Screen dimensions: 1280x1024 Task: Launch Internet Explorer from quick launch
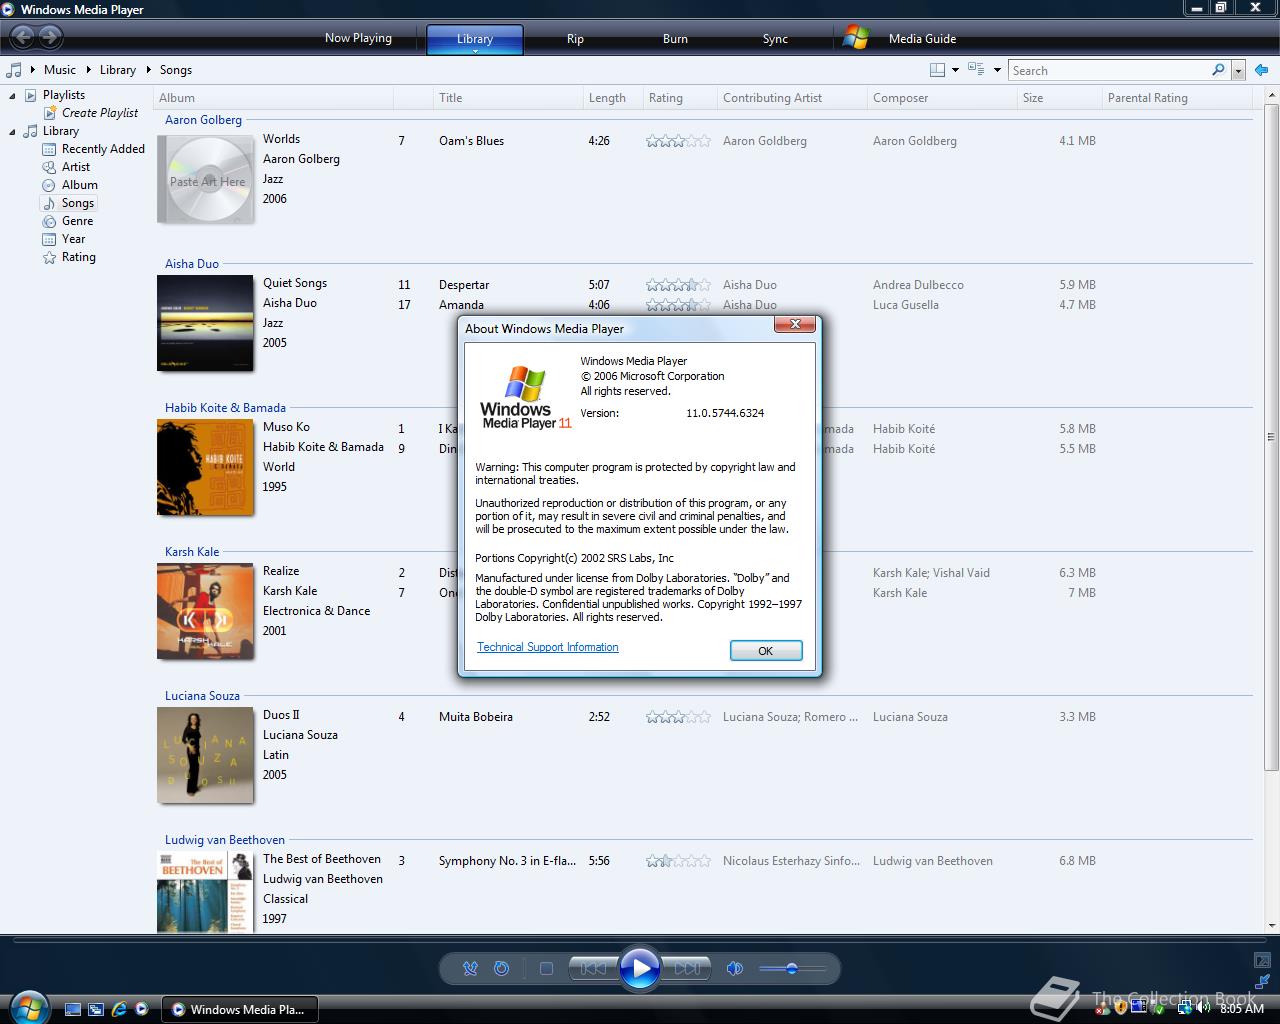119,1010
